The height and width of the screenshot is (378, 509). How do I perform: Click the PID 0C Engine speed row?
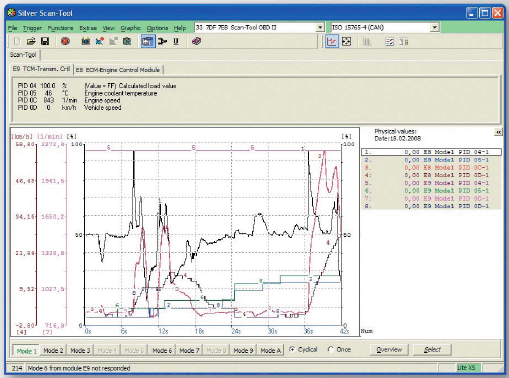(69, 100)
